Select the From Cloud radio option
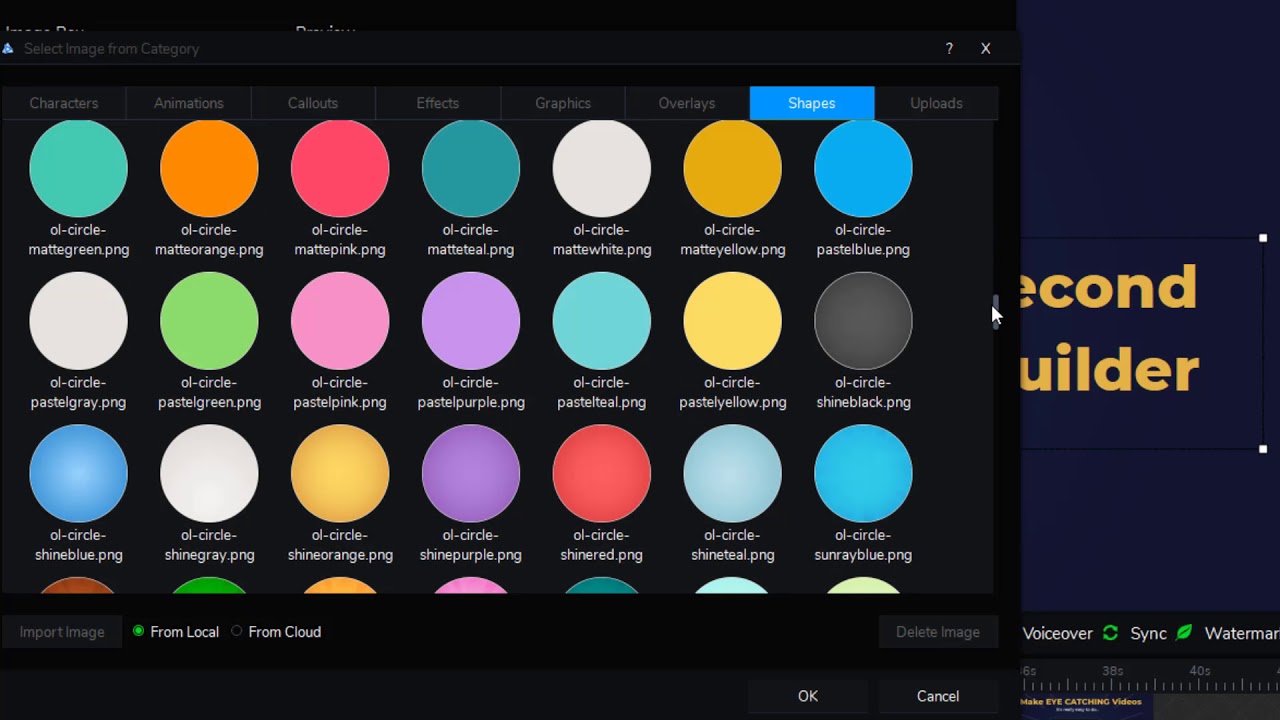1280x720 pixels. tap(276, 632)
